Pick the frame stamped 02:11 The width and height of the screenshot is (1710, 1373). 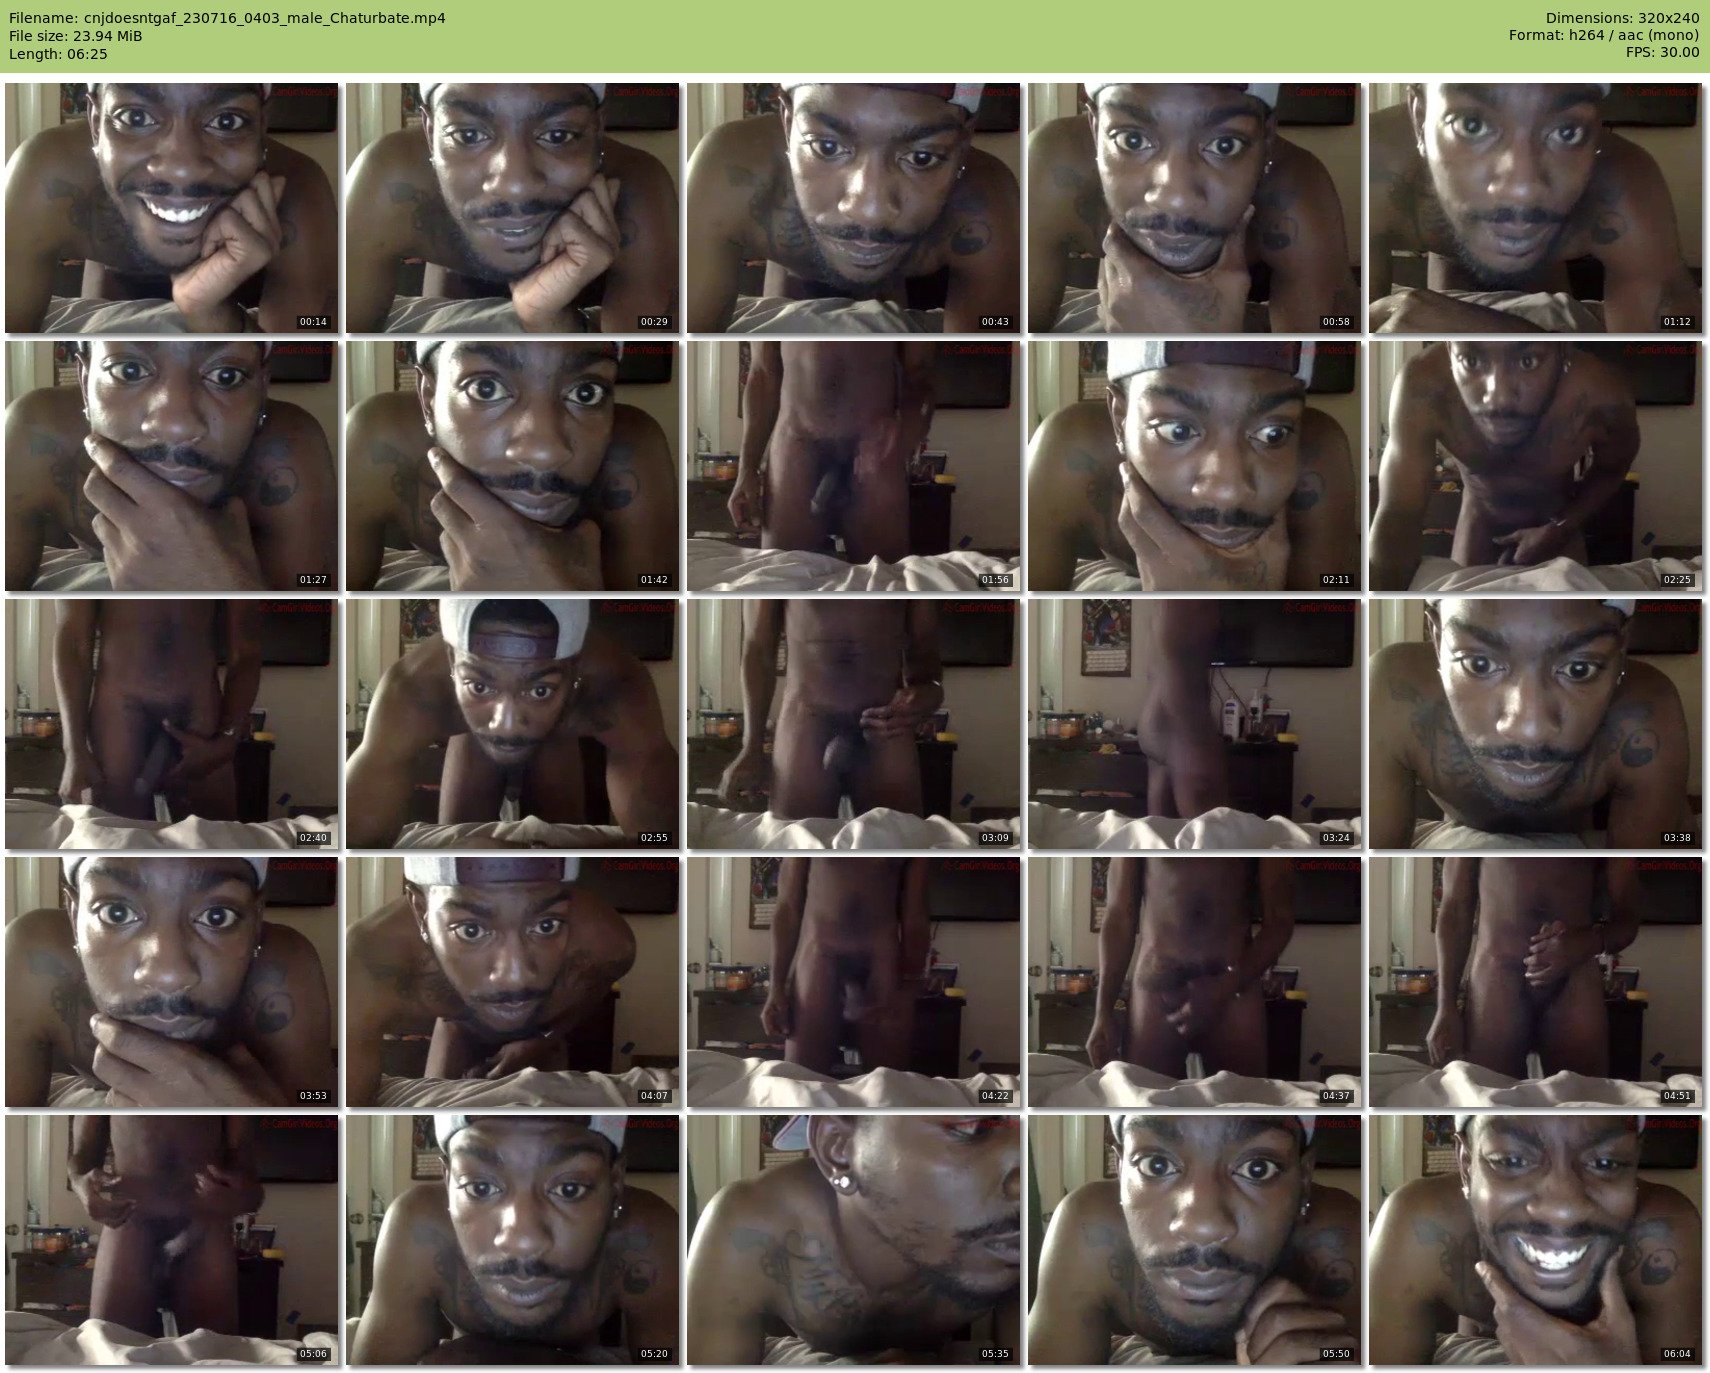point(1195,466)
